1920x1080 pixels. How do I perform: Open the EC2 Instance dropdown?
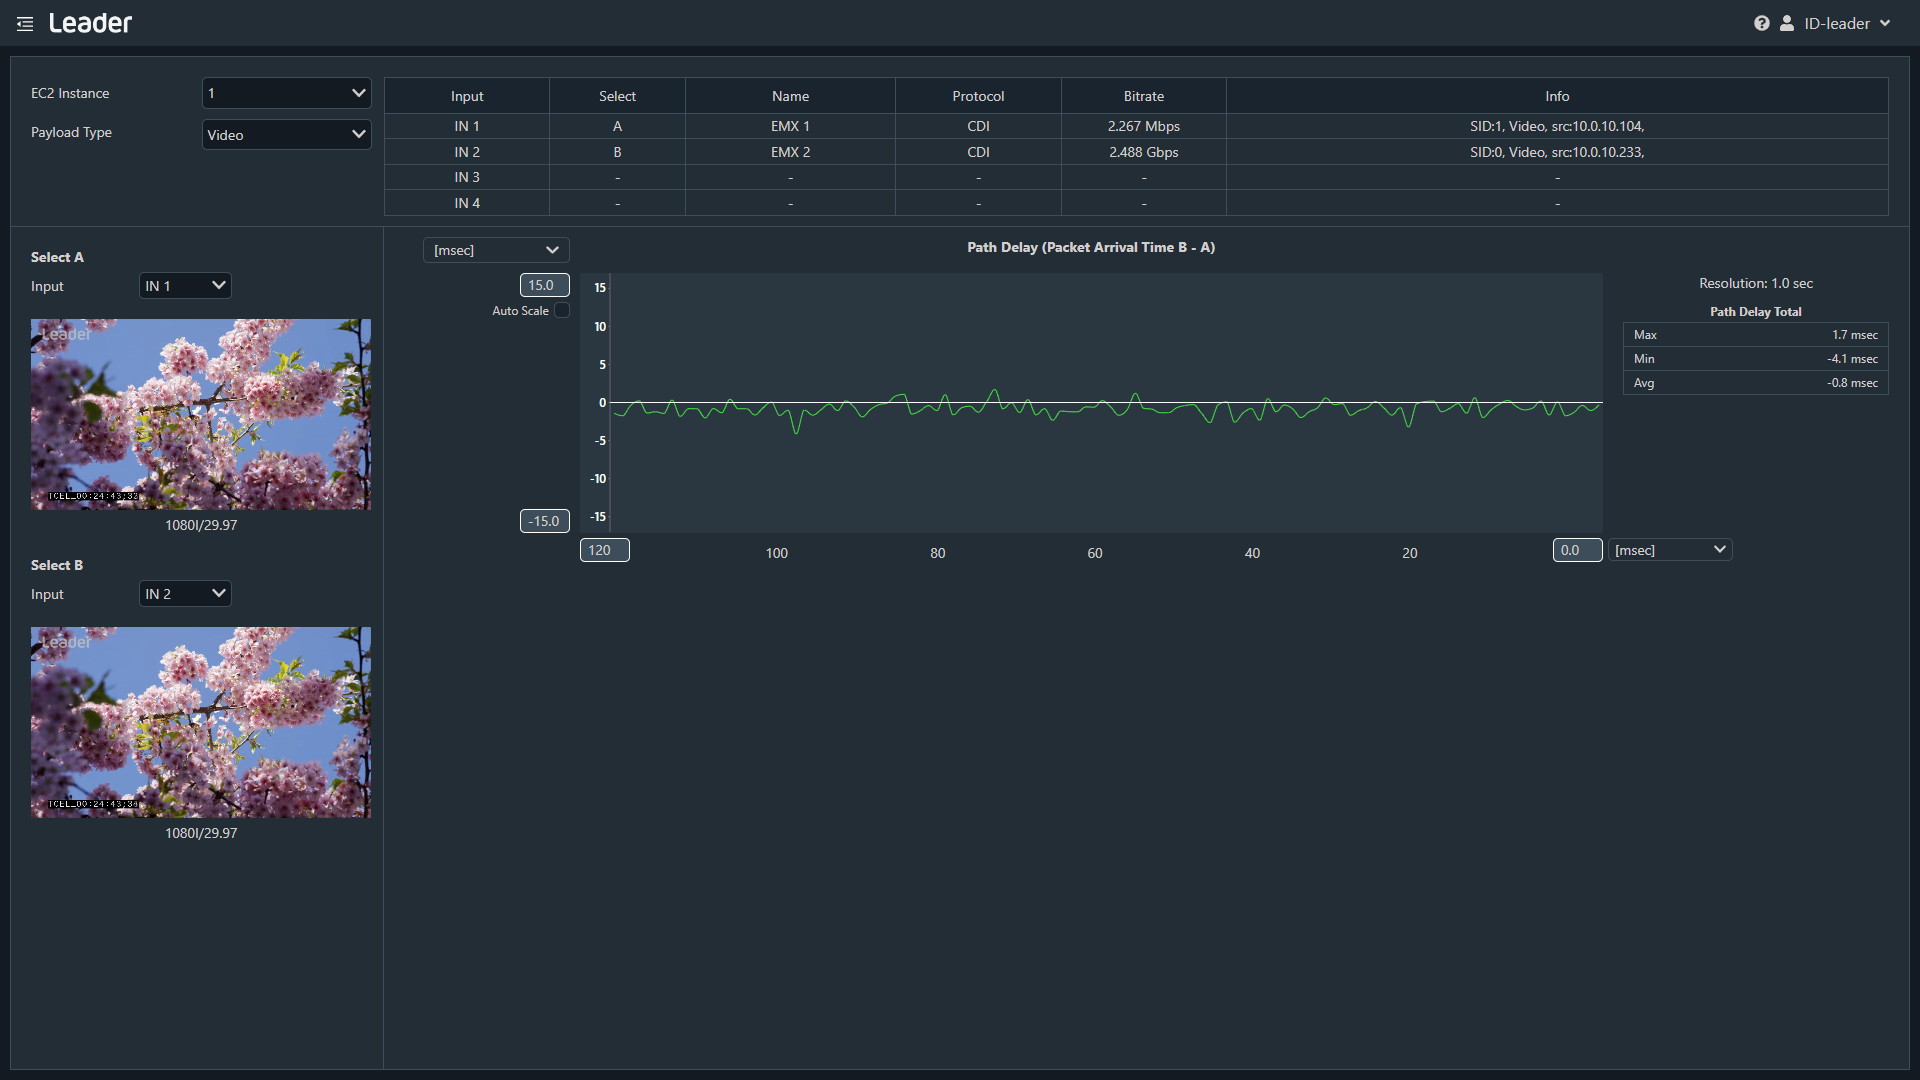tap(286, 93)
